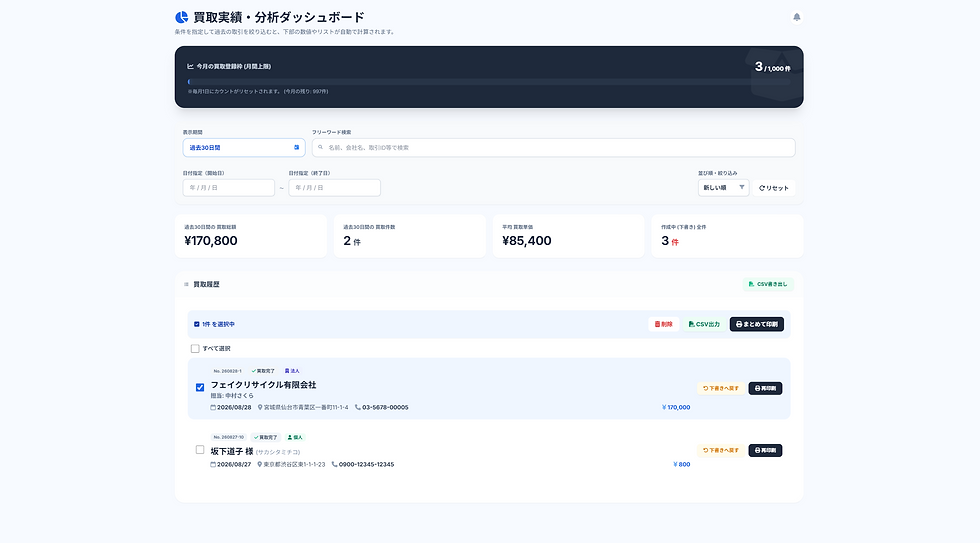Click the 0900-12345-12345 phone number
Screen dimensions: 980x543
(x=366, y=464)
